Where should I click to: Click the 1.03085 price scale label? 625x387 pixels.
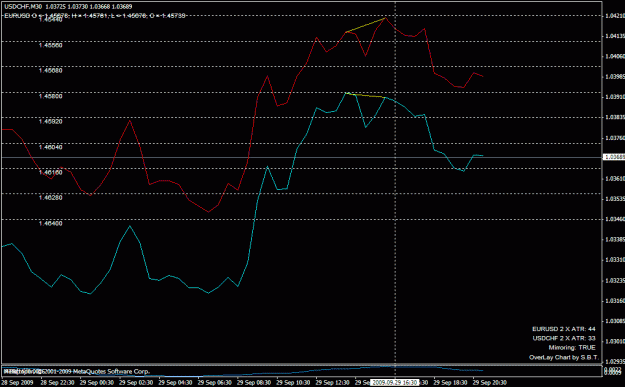click(615, 321)
